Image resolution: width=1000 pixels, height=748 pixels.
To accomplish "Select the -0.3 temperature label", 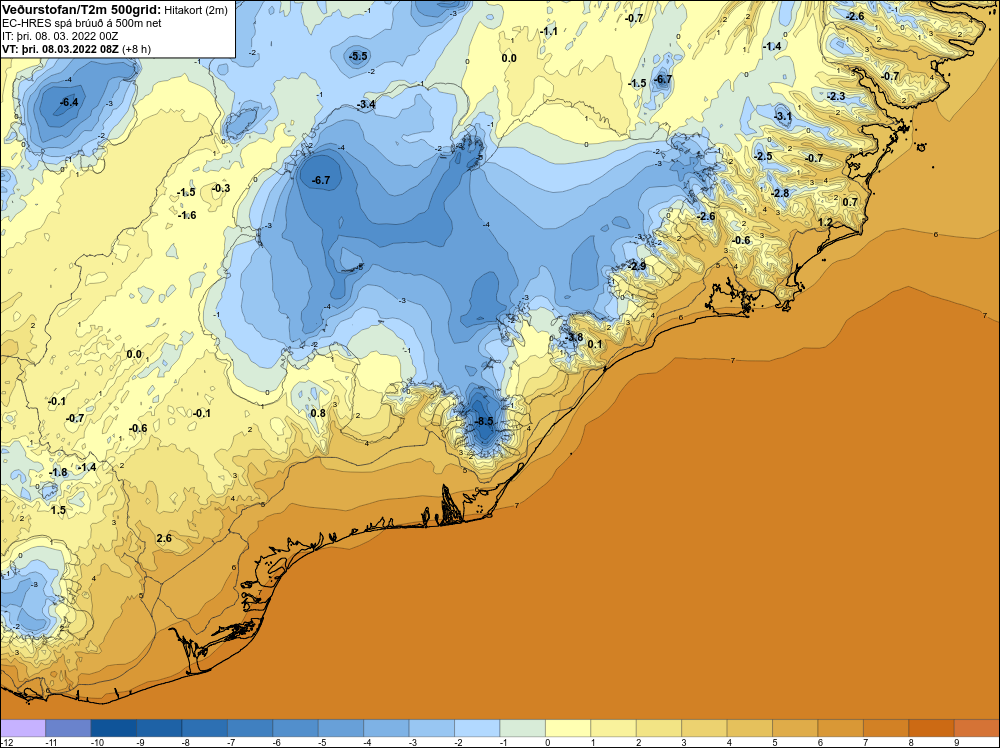I will coord(220,188).
